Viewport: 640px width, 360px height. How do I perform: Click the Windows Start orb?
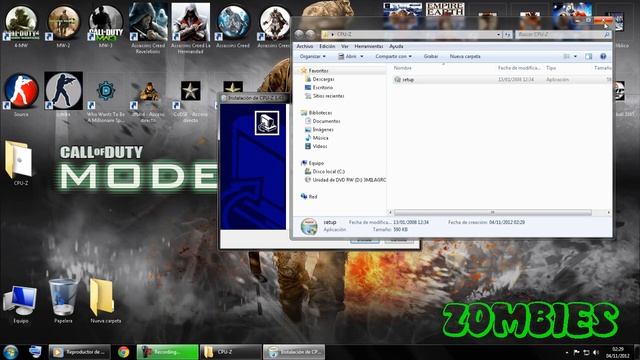click(11, 352)
